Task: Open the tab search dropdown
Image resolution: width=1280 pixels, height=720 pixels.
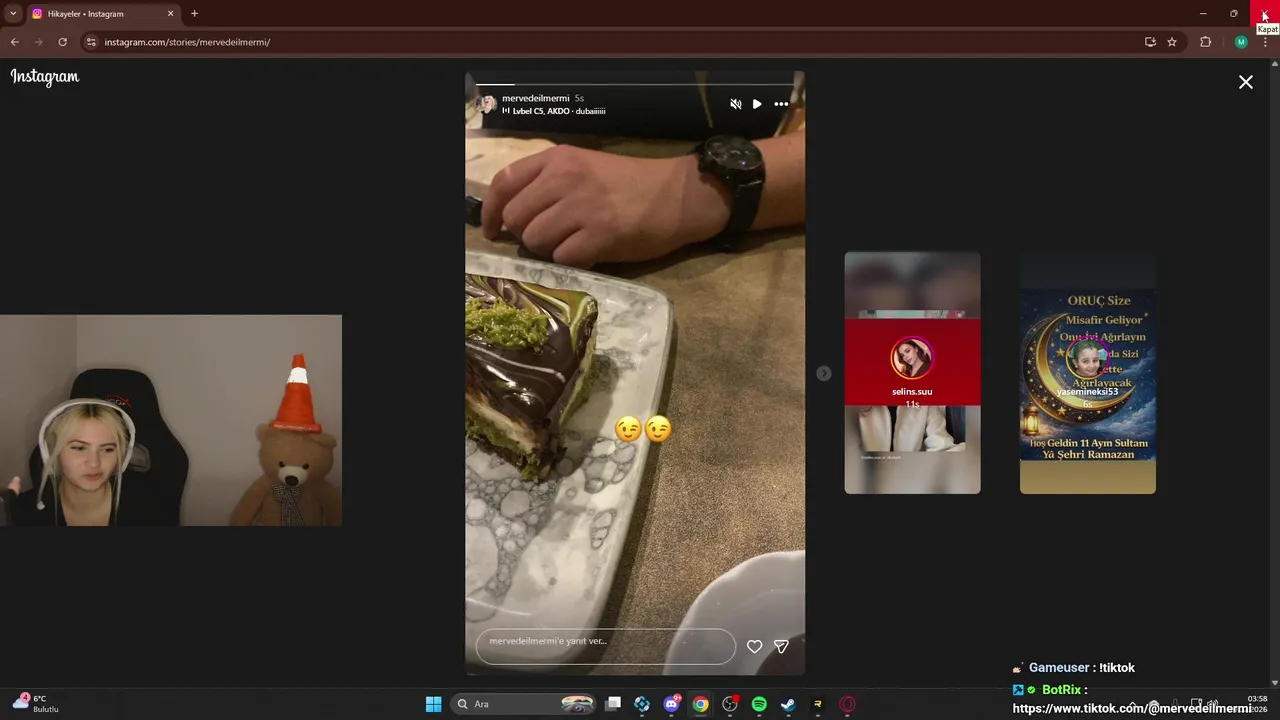Action: click(x=13, y=14)
